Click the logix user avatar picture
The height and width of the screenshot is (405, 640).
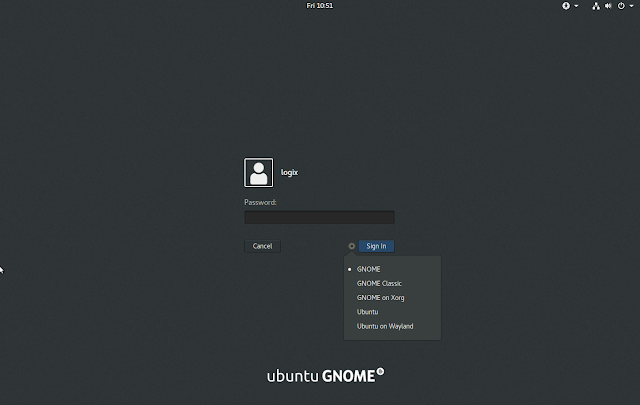pos(258,172)
